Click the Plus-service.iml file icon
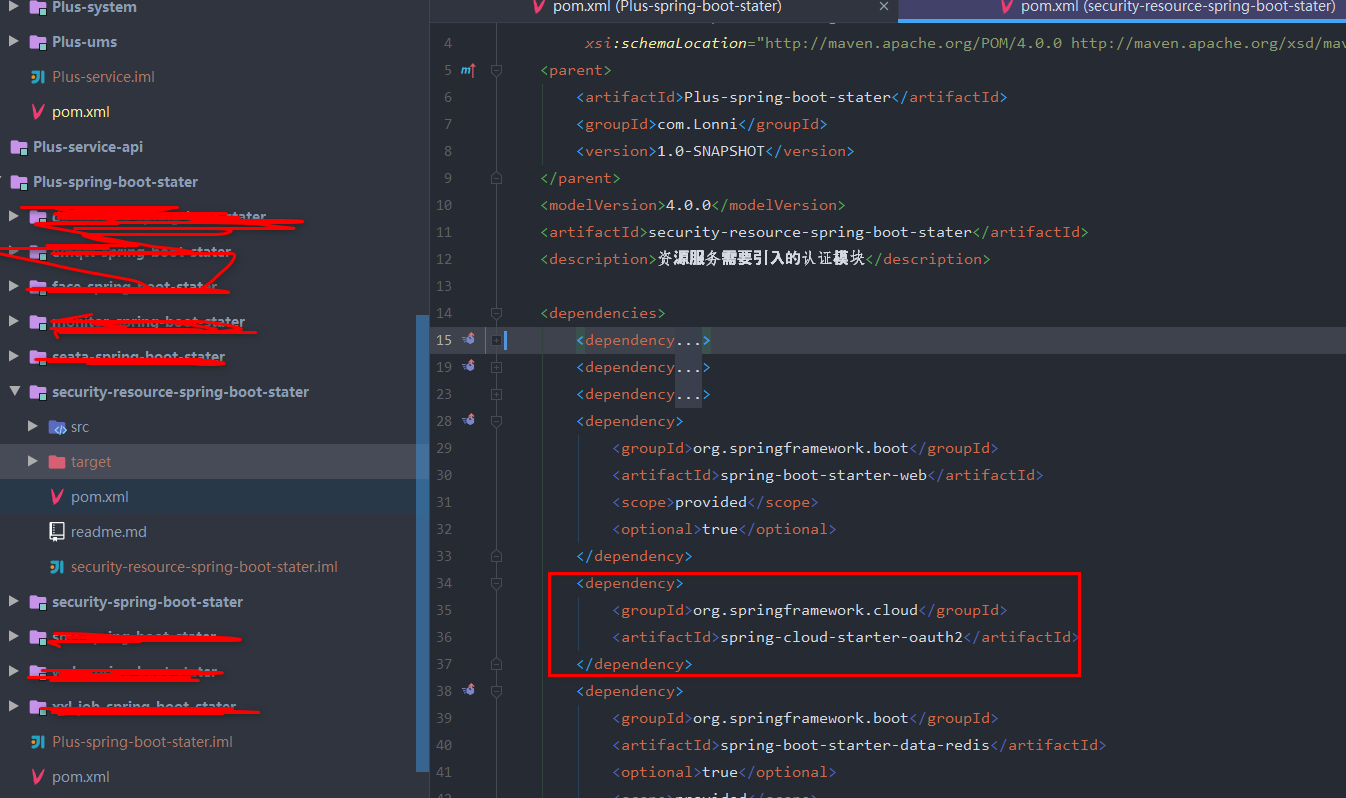 coord(38,77)
